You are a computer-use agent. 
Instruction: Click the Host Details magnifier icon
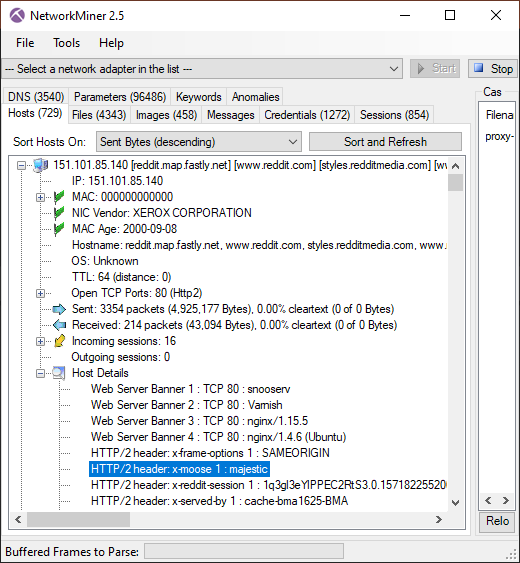tap(59, 373)
